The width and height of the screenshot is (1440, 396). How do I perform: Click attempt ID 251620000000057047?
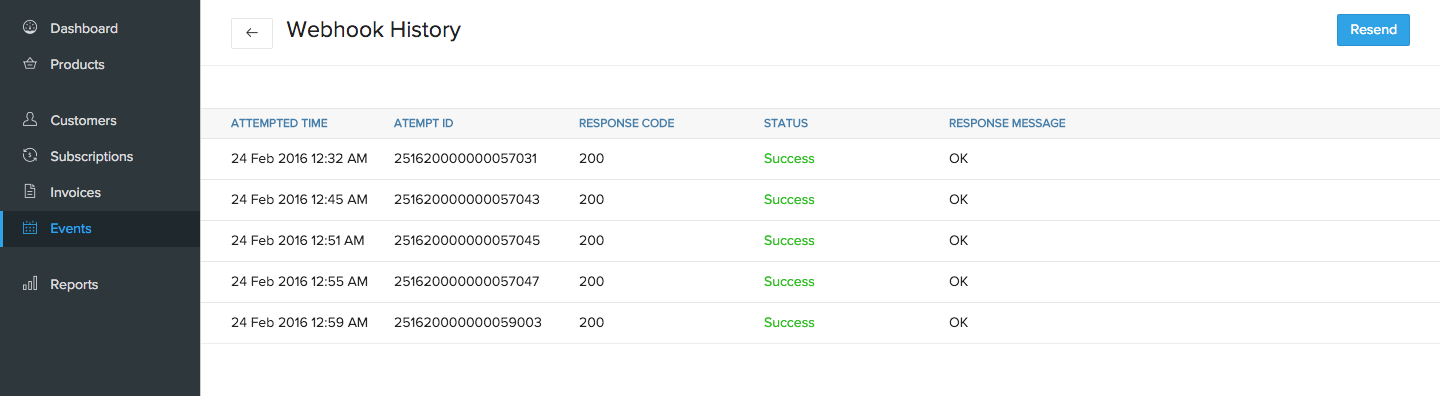(x=467, y=282)
